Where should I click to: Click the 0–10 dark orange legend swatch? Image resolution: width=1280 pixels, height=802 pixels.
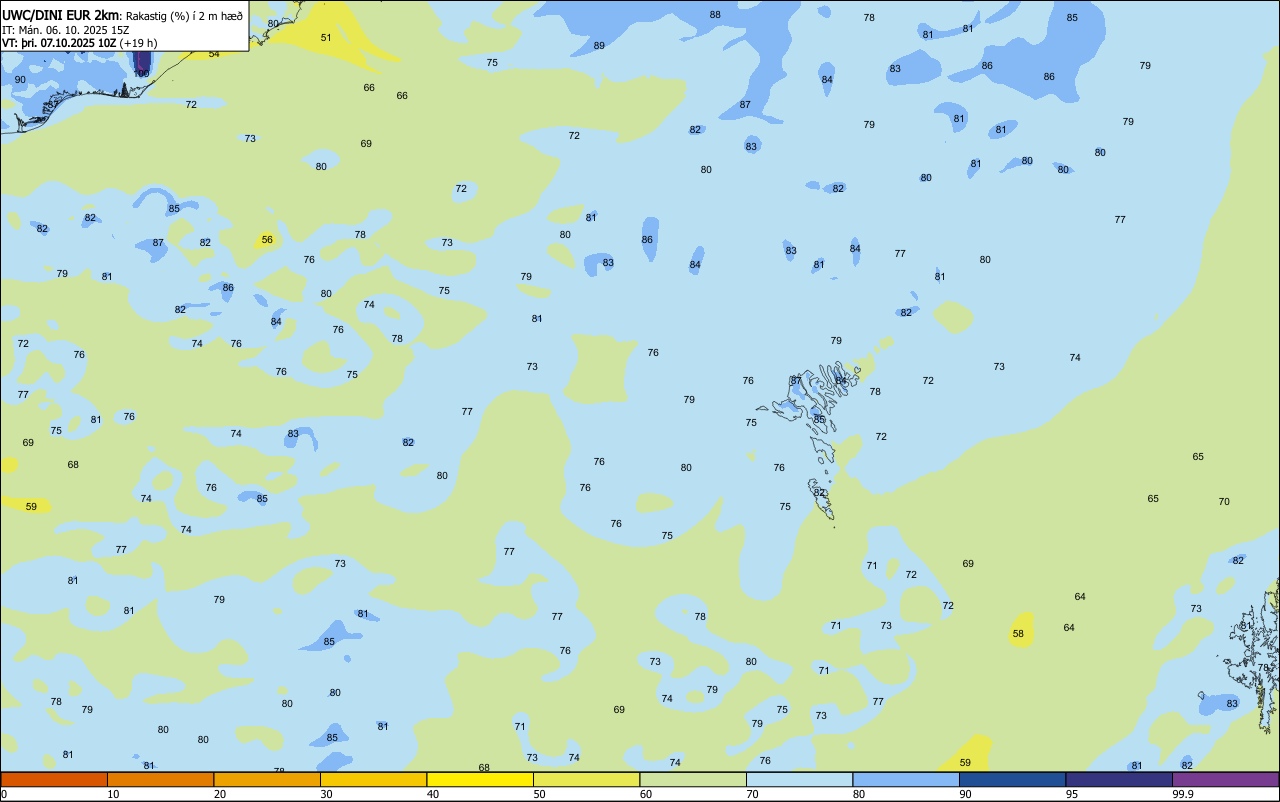tap(54, 779)
